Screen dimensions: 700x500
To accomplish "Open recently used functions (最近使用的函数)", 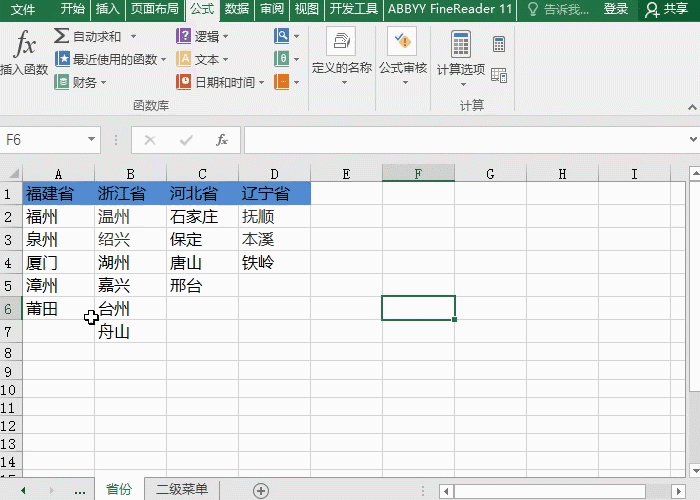I will [106, 59].
